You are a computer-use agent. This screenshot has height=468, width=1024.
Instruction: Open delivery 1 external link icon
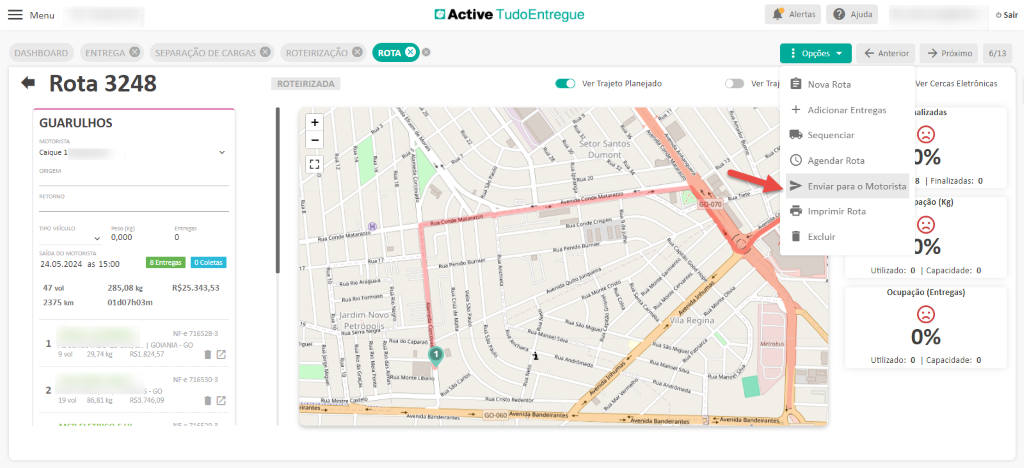point(221,354)
